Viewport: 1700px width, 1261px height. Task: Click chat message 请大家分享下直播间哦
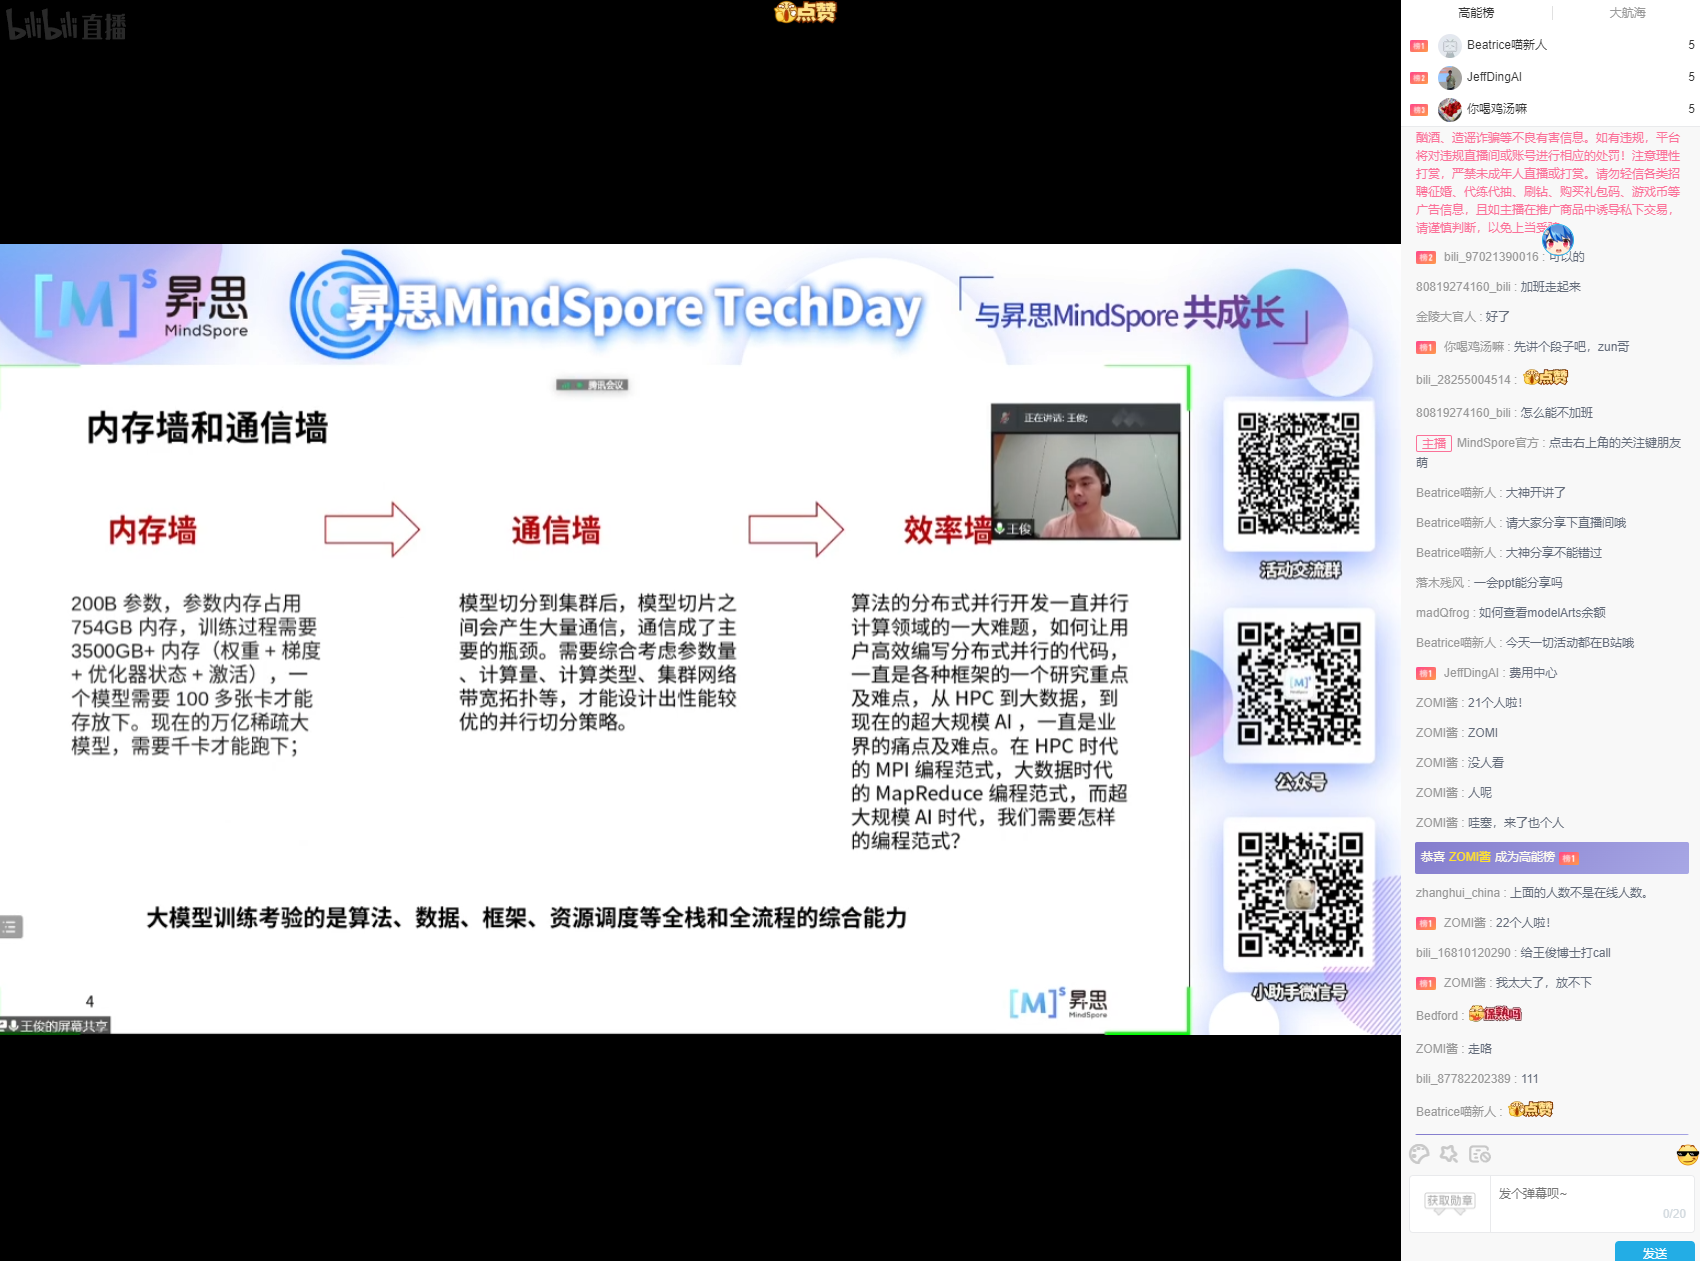point(1566,523)
